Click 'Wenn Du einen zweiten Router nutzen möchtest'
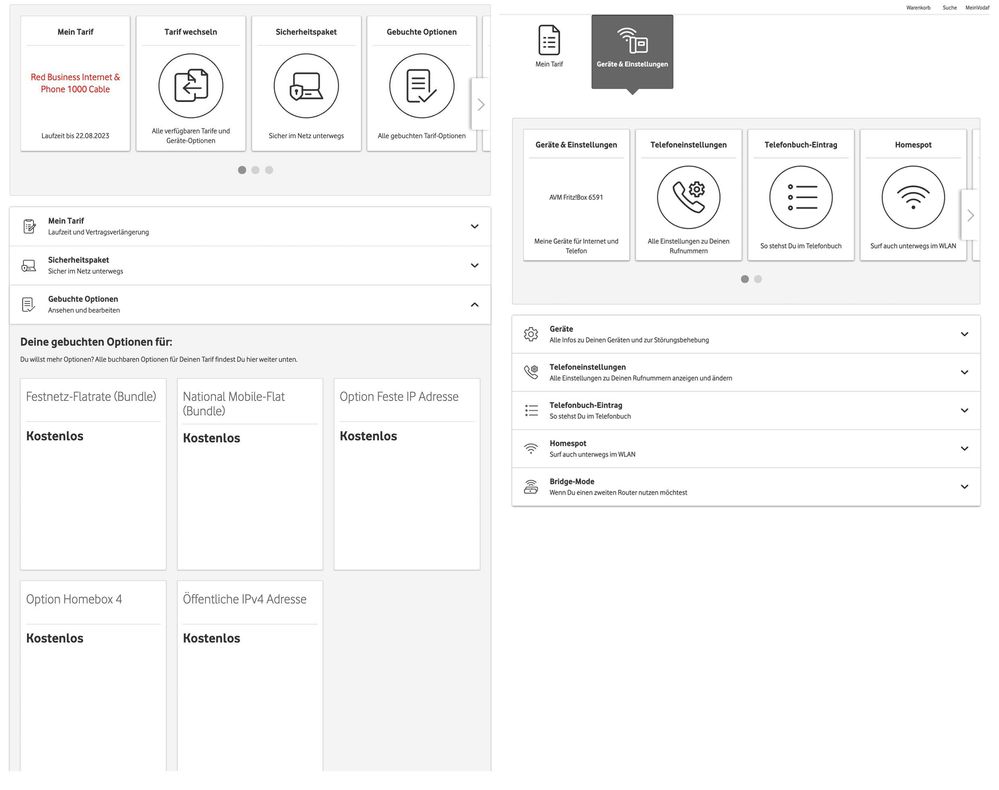The height and width of the screenshot is (790, 999). pyautogui.click(x=618, y=492)
